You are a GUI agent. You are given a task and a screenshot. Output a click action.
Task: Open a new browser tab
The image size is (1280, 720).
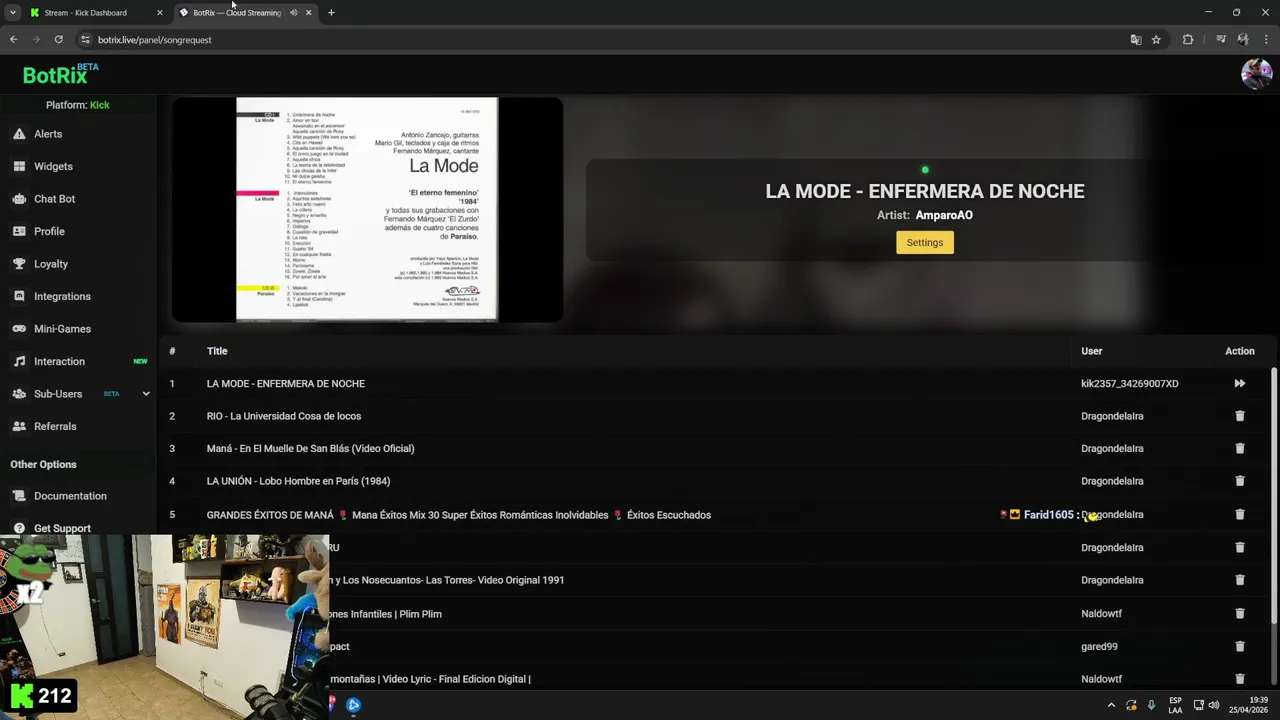coord(331,13)
